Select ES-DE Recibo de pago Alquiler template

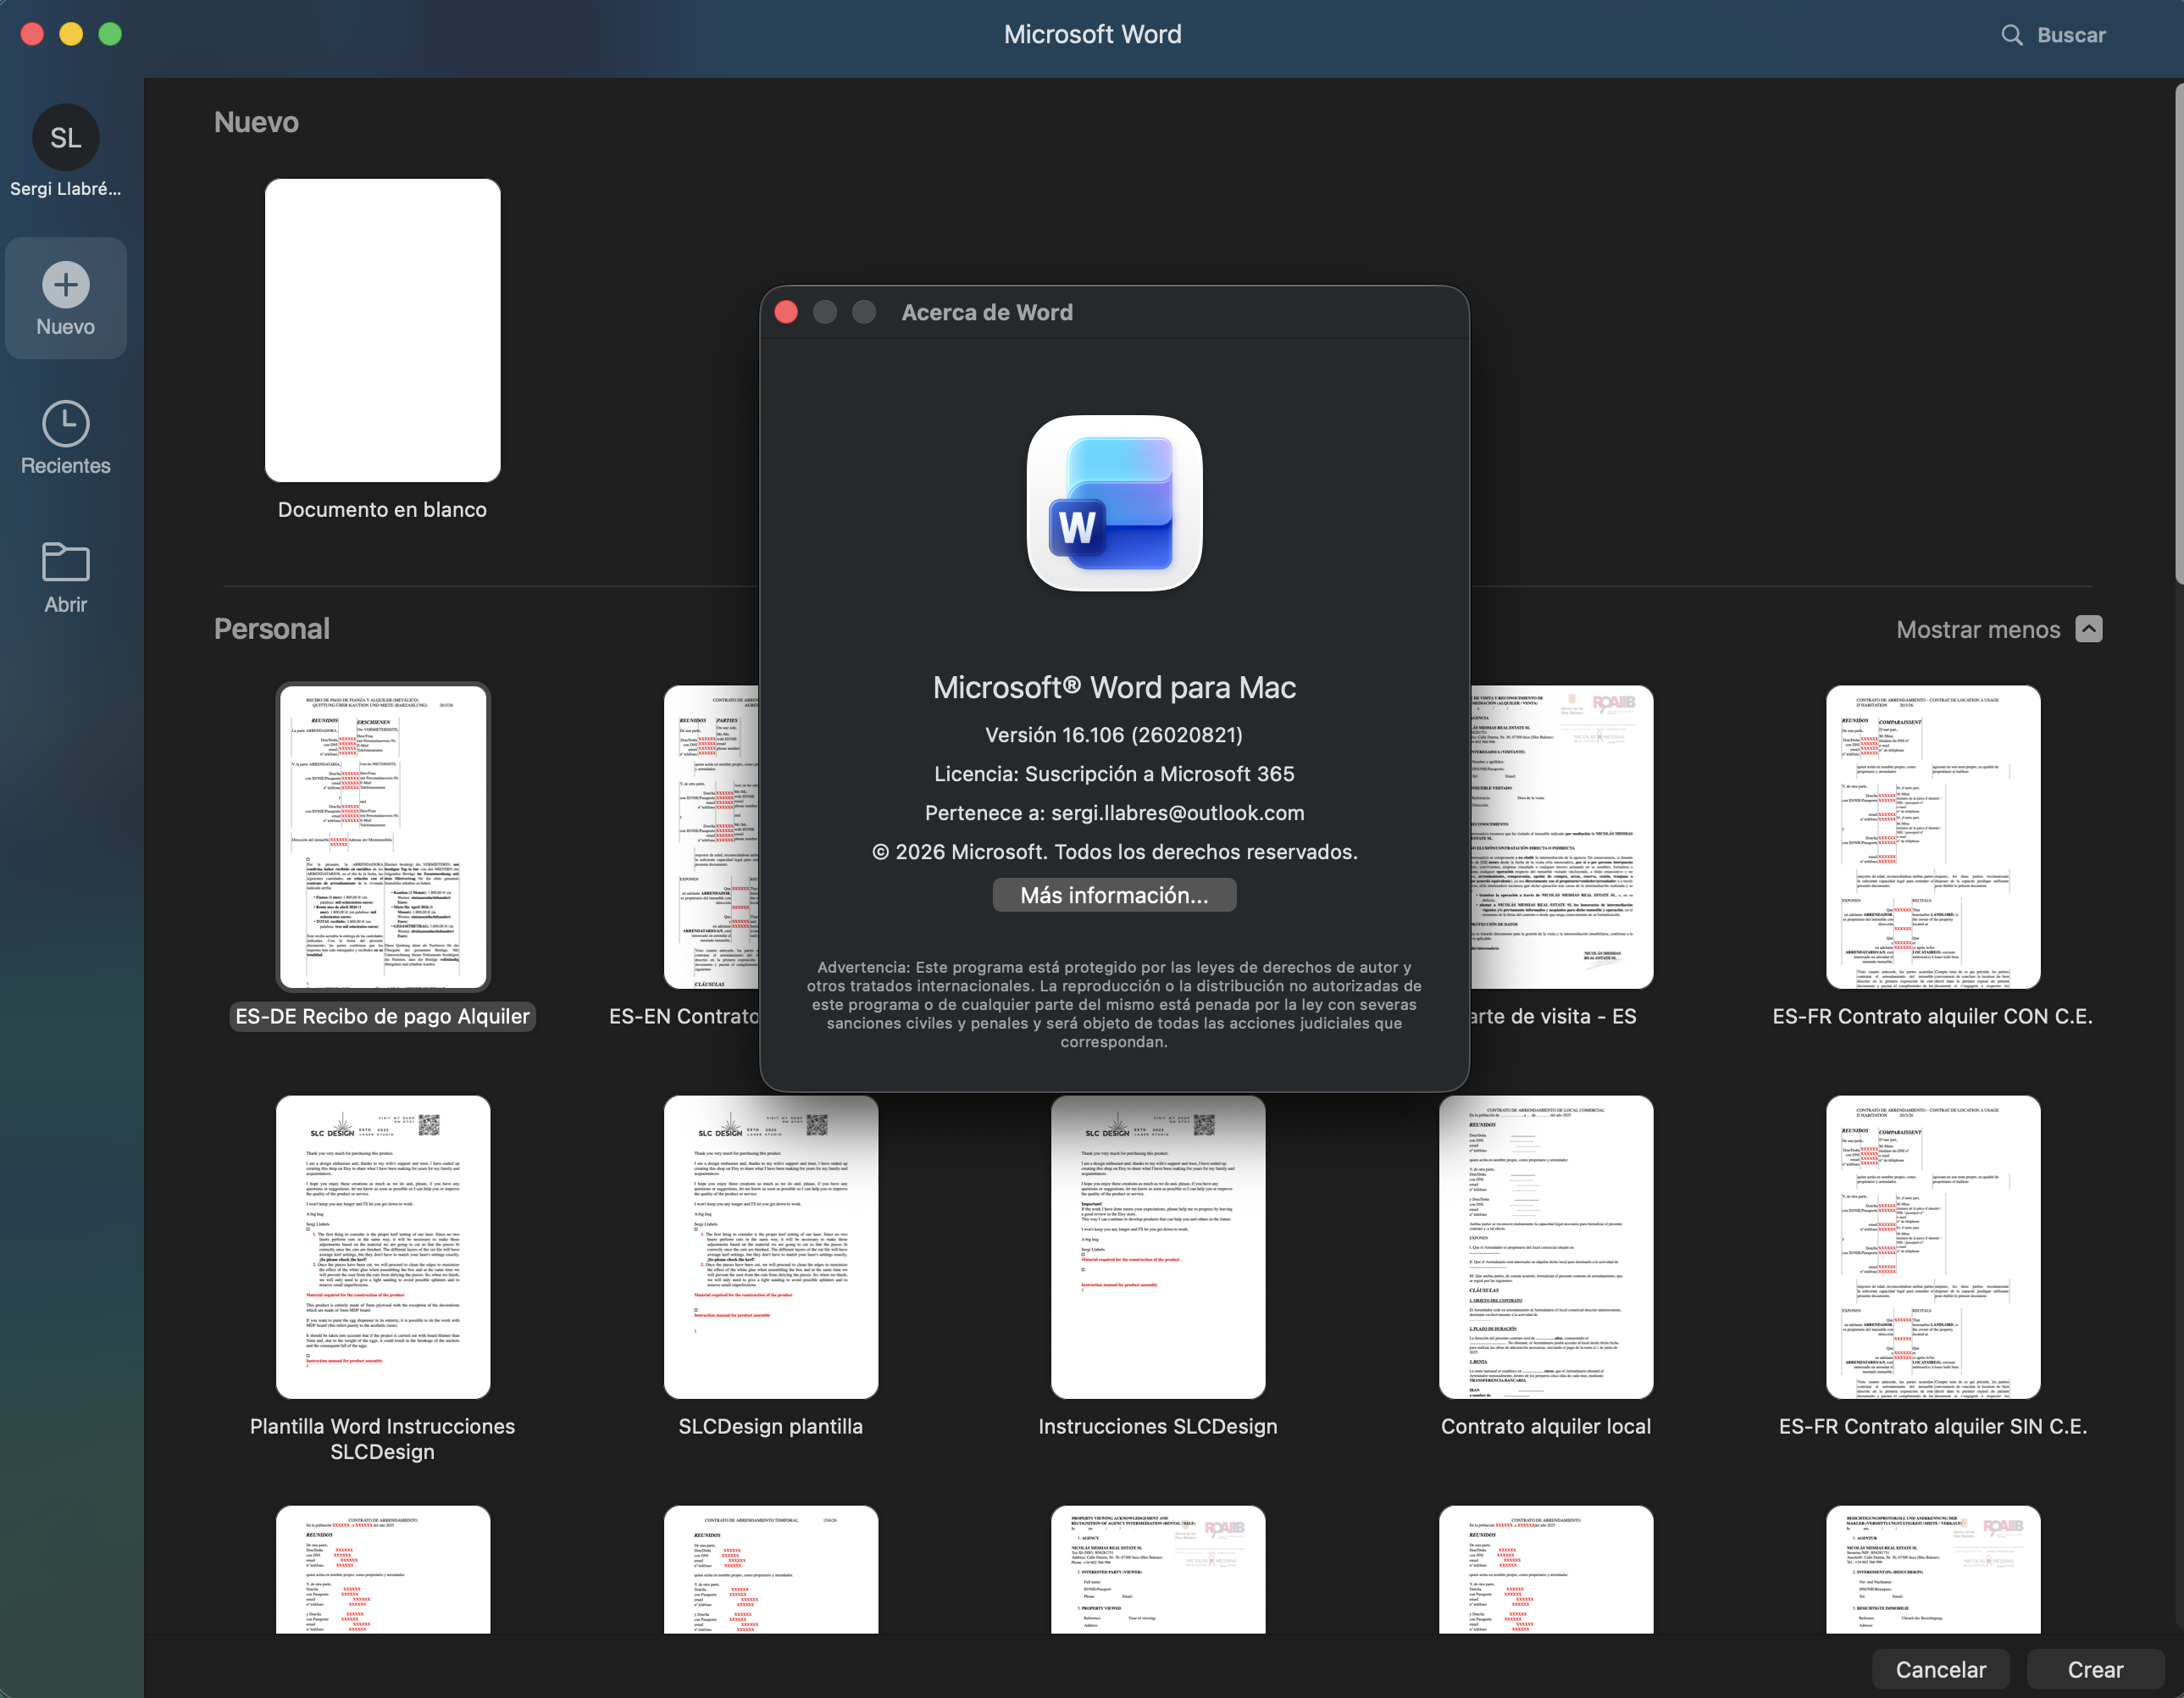tap(383, 837)
